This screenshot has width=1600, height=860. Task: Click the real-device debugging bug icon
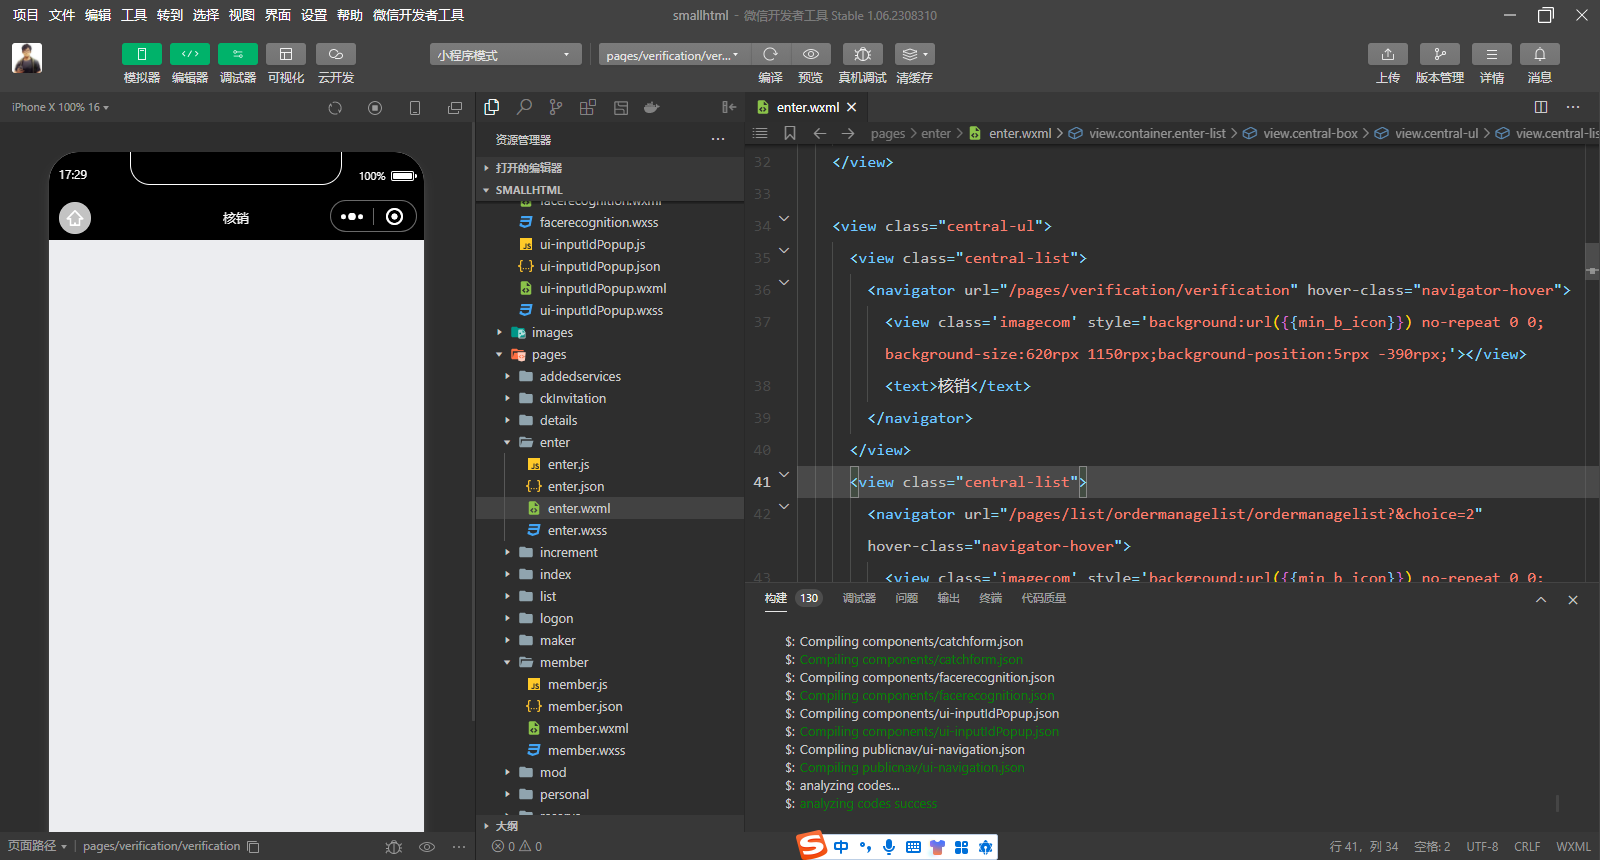862,54
